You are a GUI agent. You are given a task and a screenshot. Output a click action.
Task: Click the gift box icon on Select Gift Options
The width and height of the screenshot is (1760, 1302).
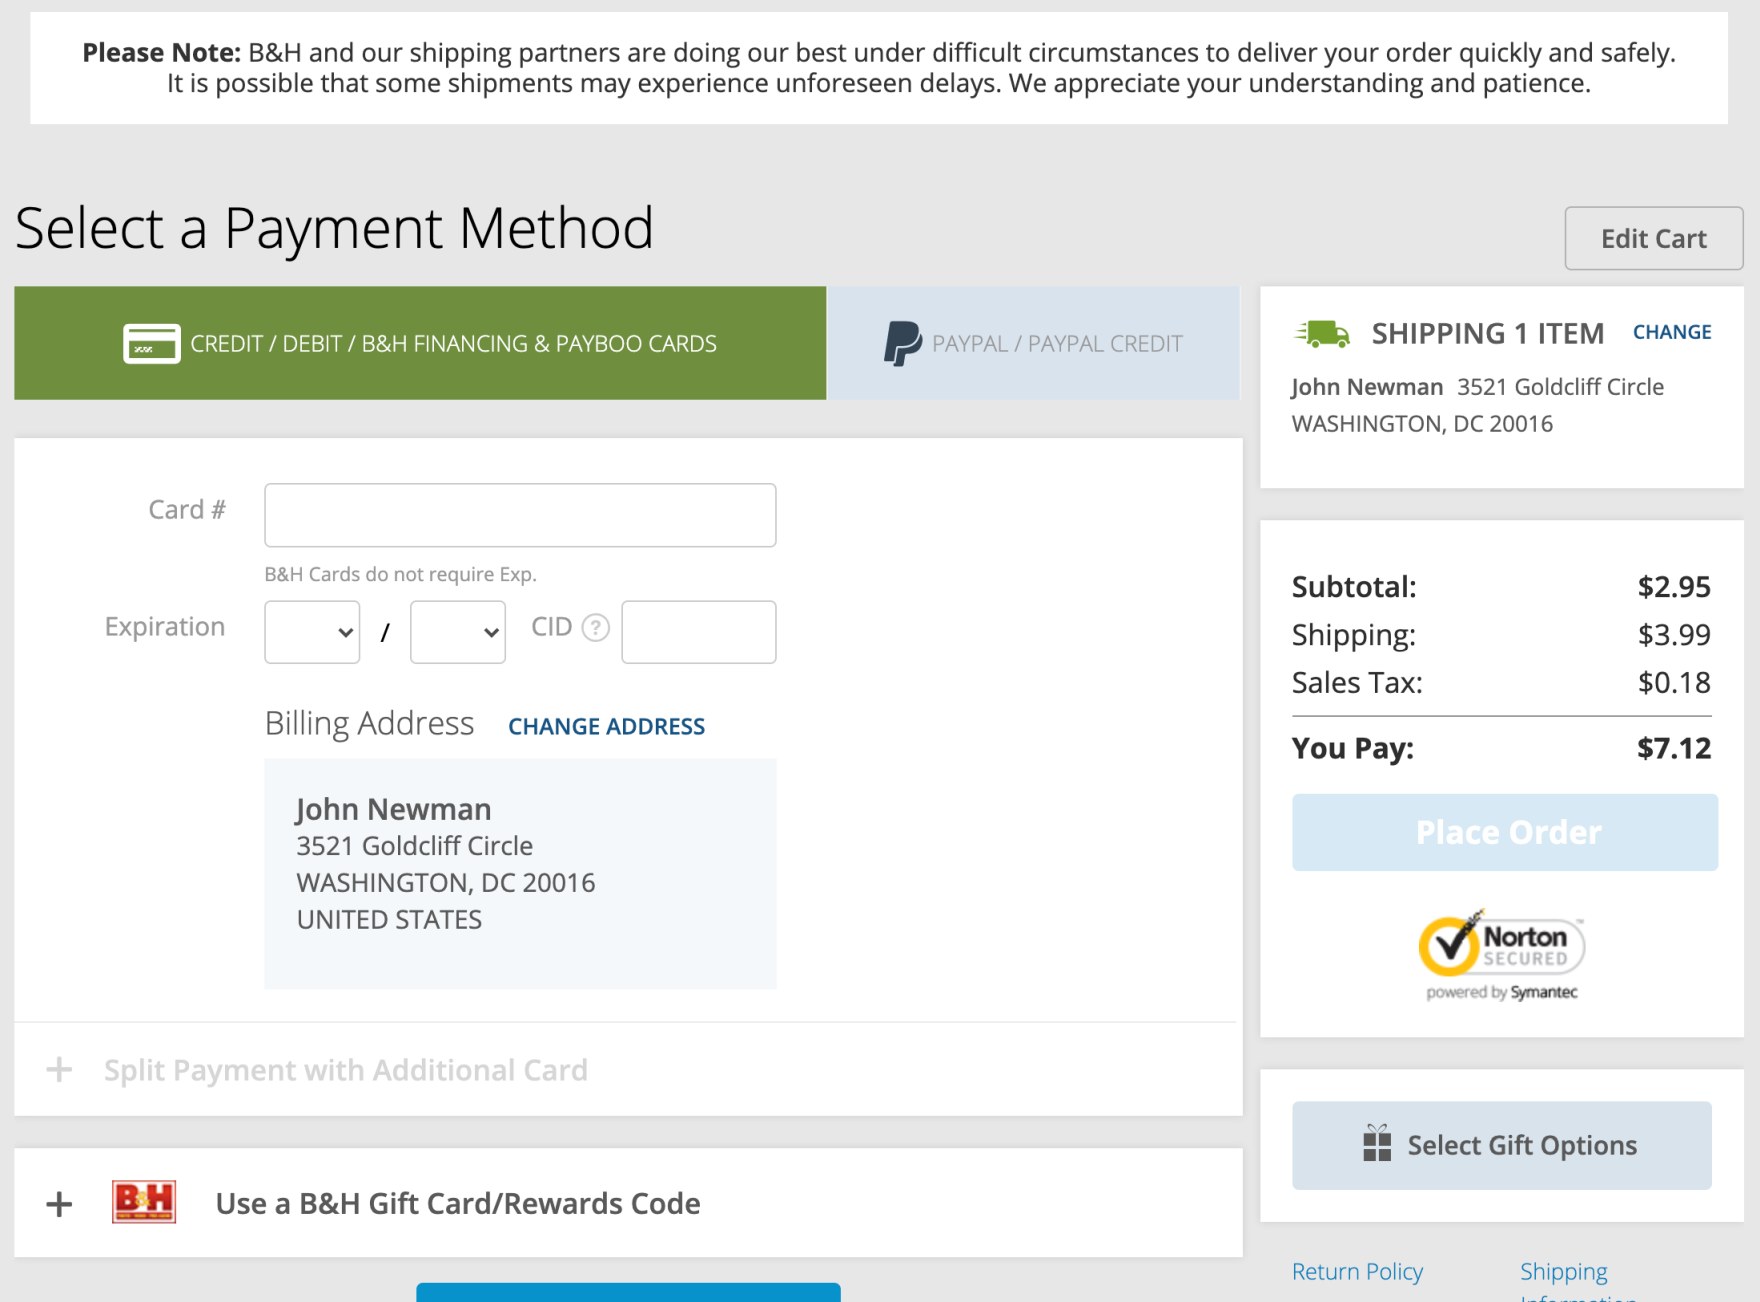[x=1377, y=1145]
